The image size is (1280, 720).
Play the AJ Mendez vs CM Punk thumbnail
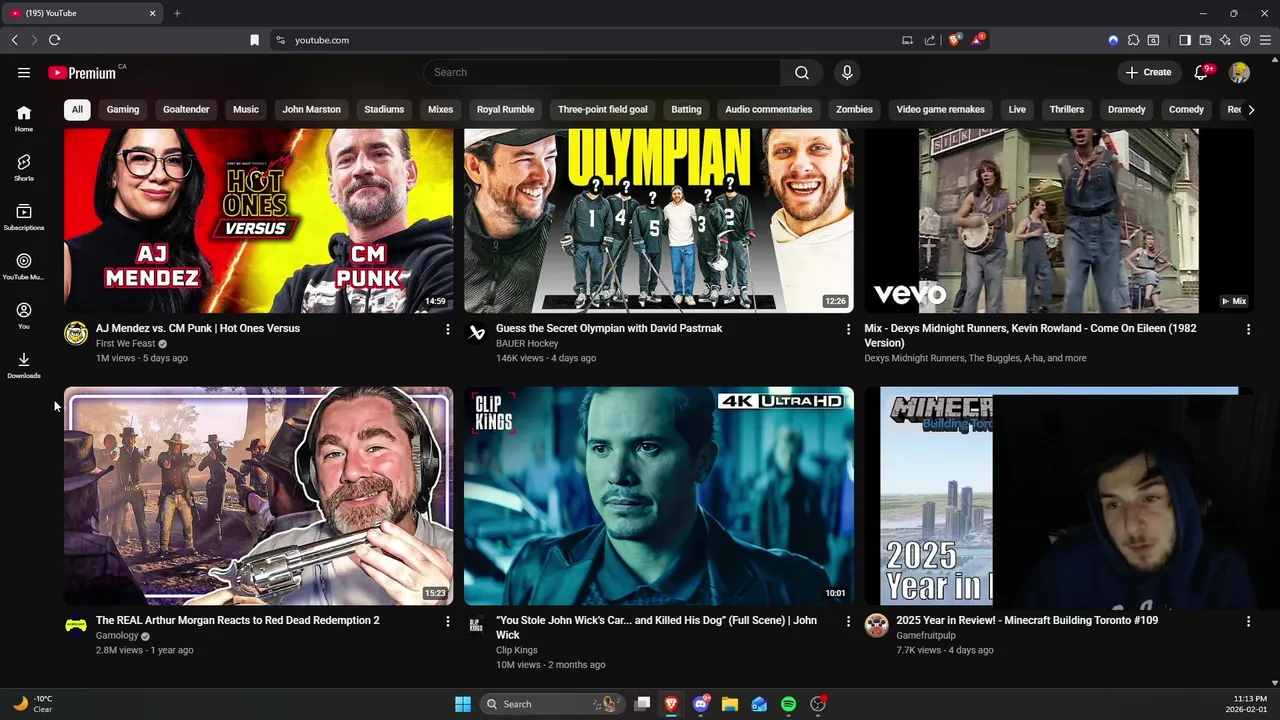pos(259,220)
